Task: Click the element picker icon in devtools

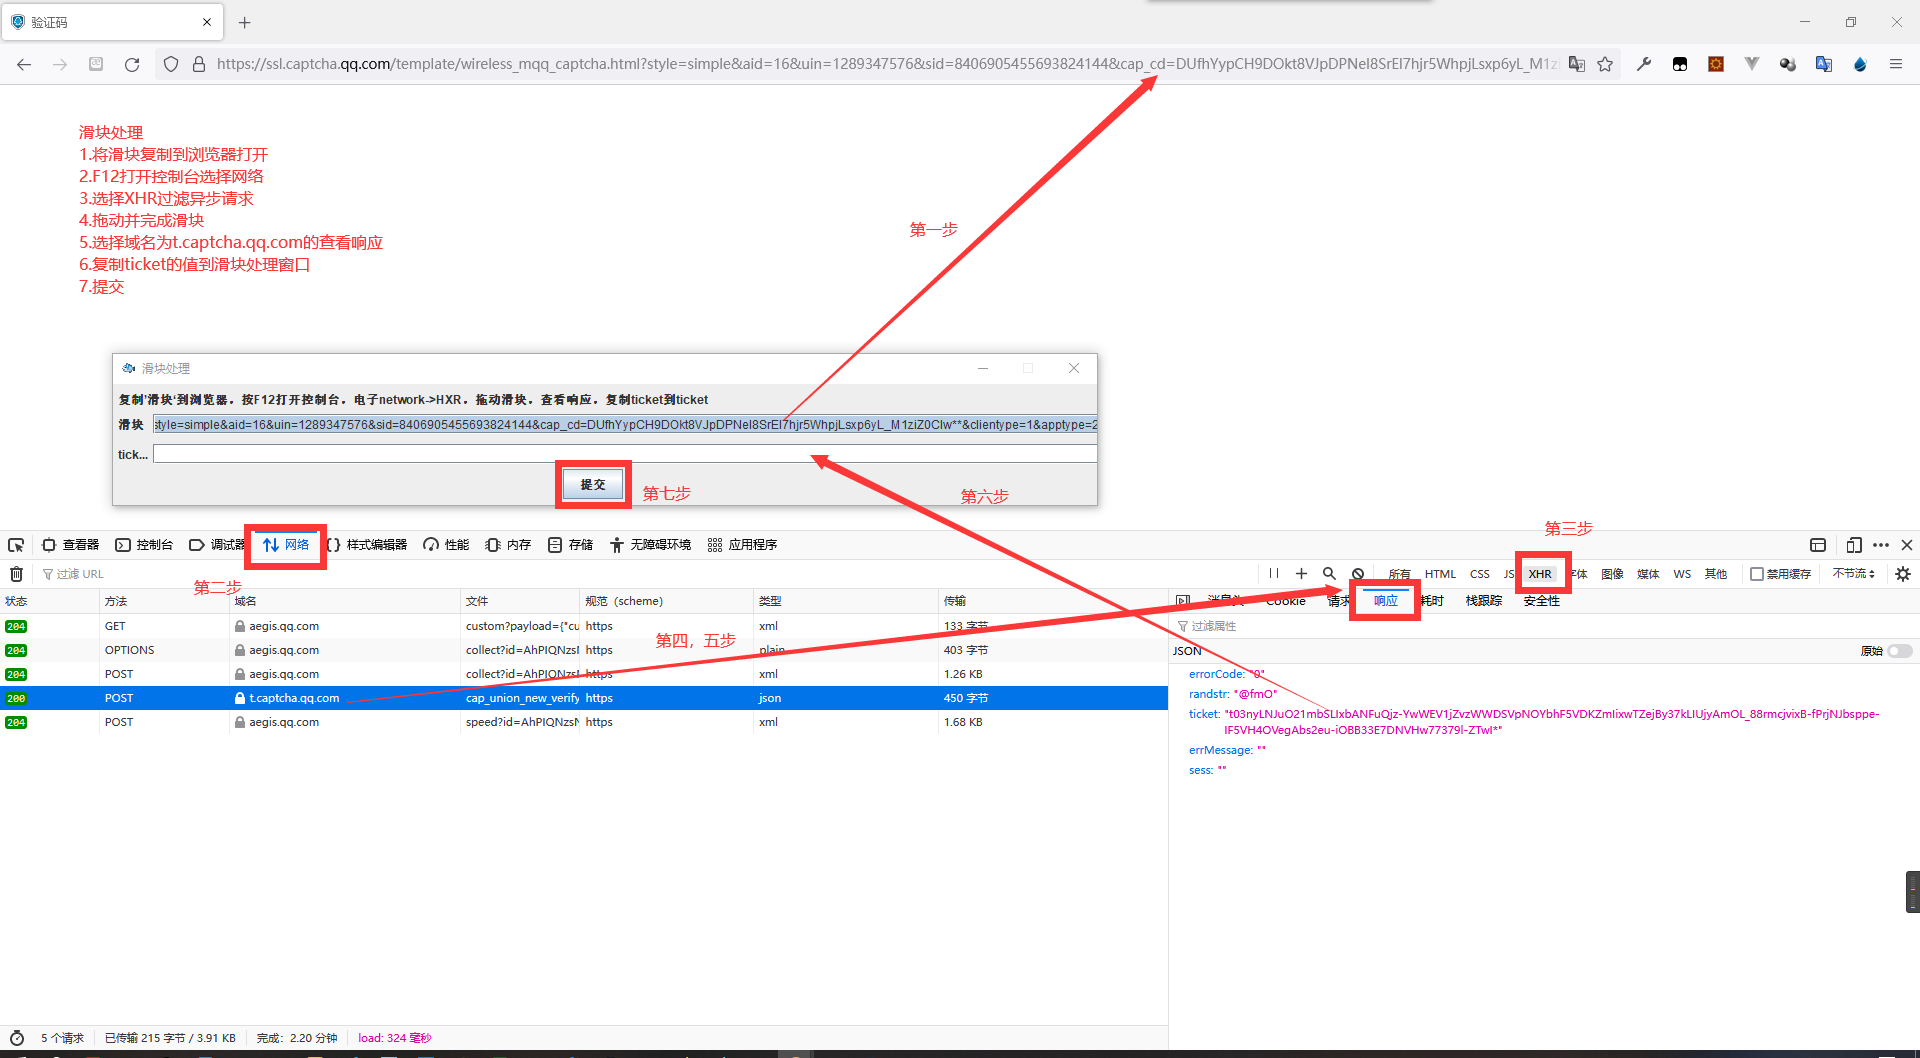Action: click(x=16, y=545)
